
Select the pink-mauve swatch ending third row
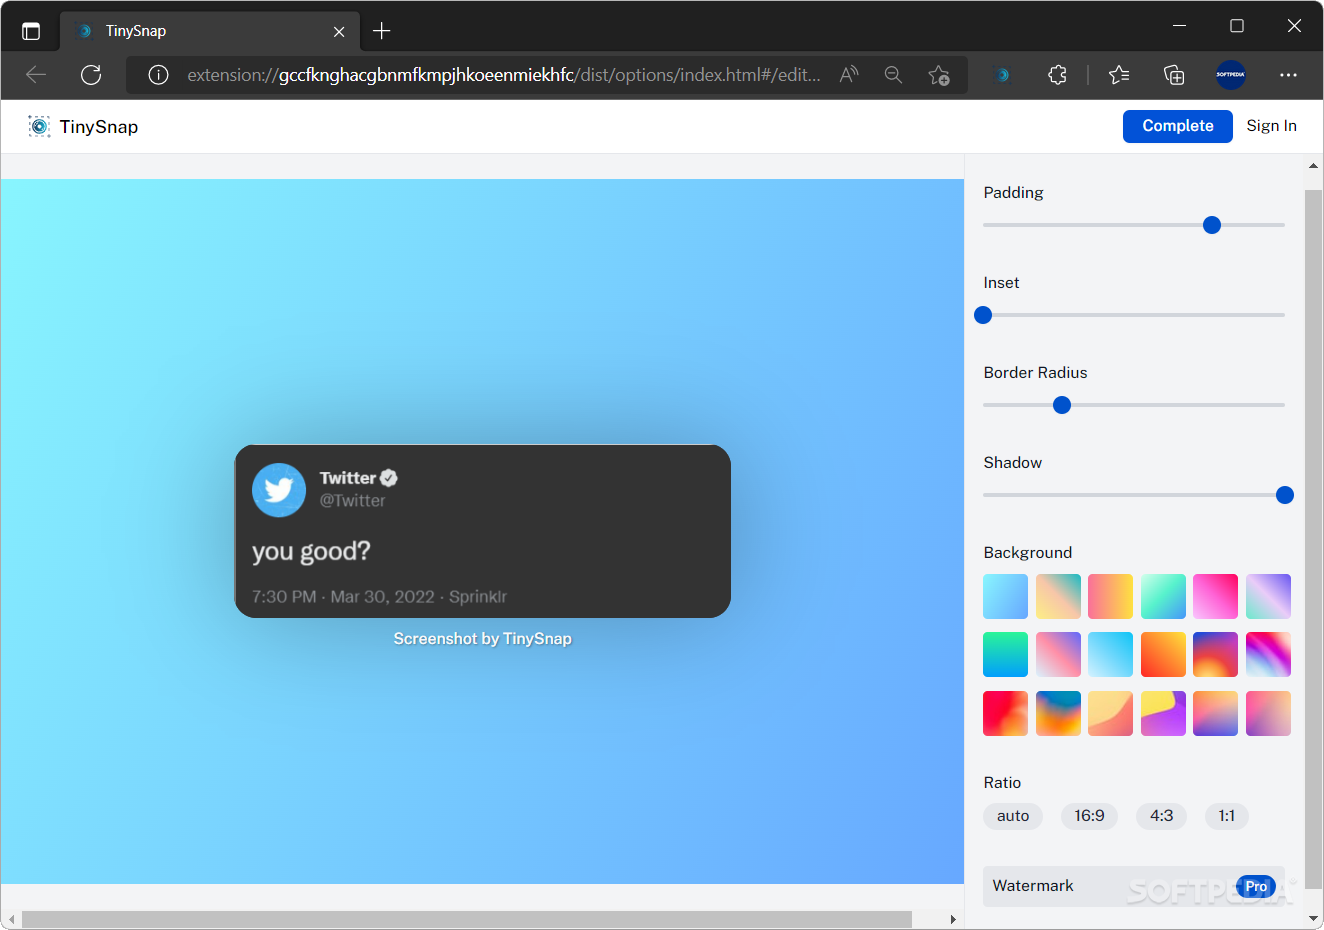pyautogui.click(x=1268, y=713)
